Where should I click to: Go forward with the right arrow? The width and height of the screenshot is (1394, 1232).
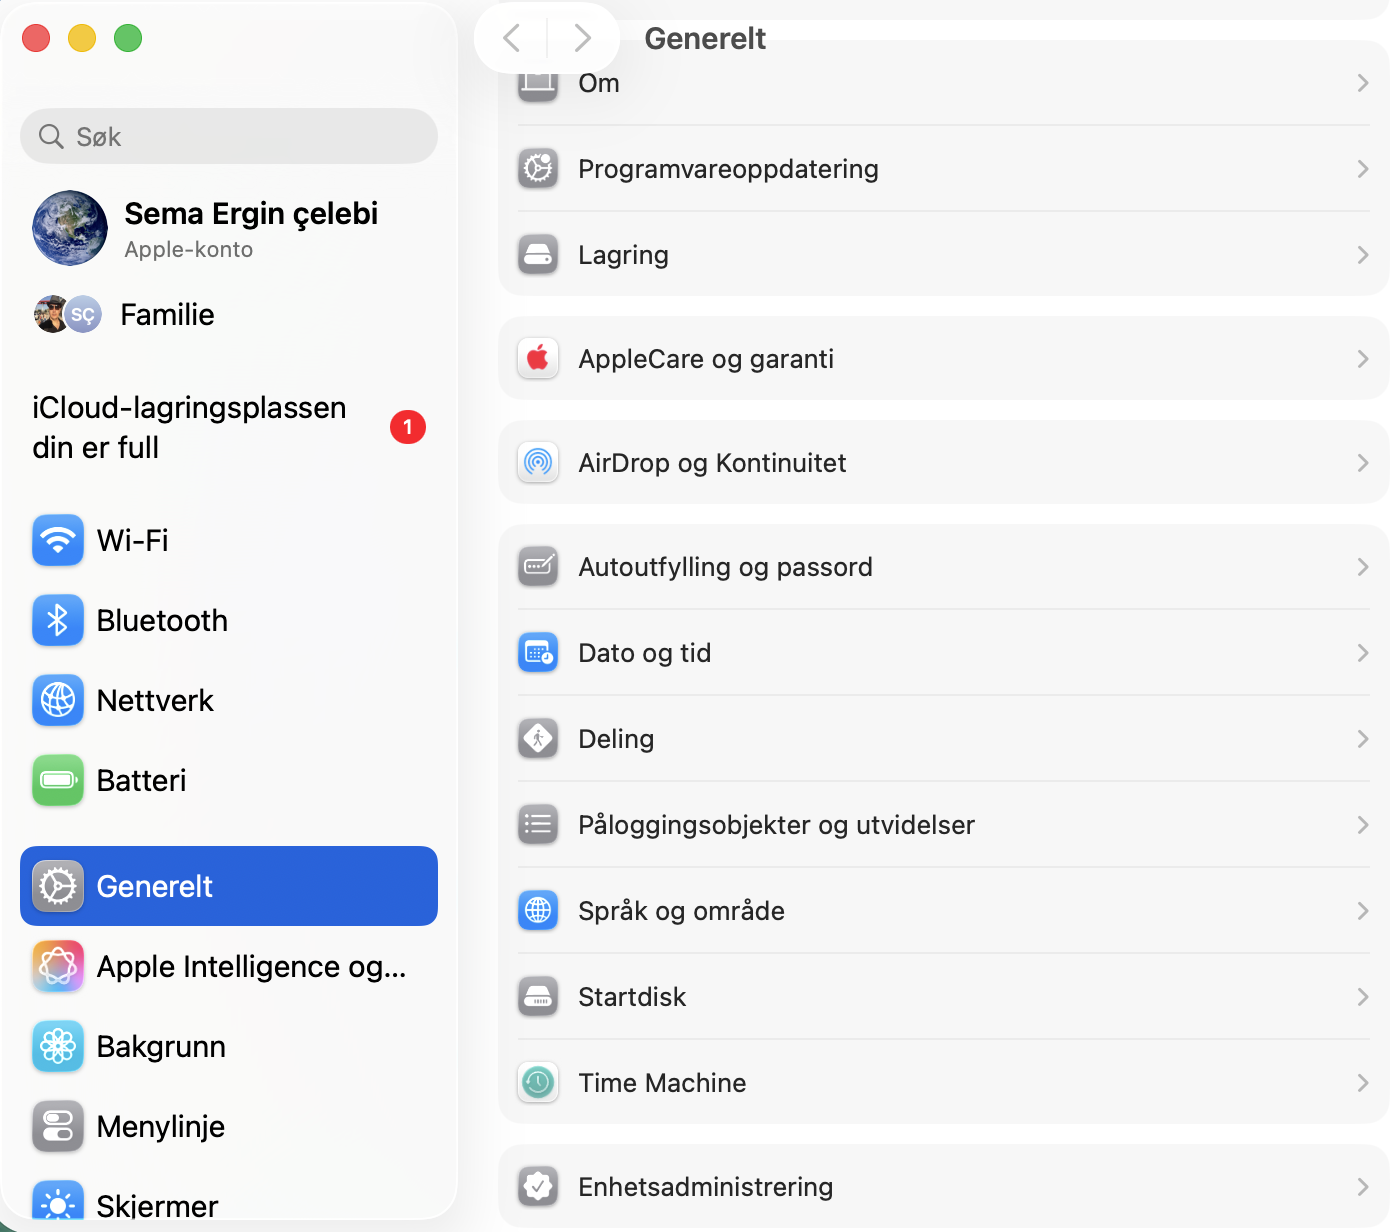(x=582, y=38)
